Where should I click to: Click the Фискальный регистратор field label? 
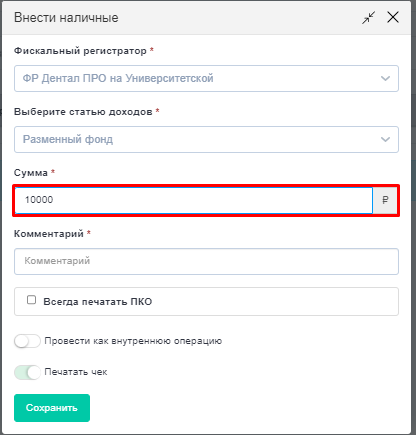pos(80,51)
